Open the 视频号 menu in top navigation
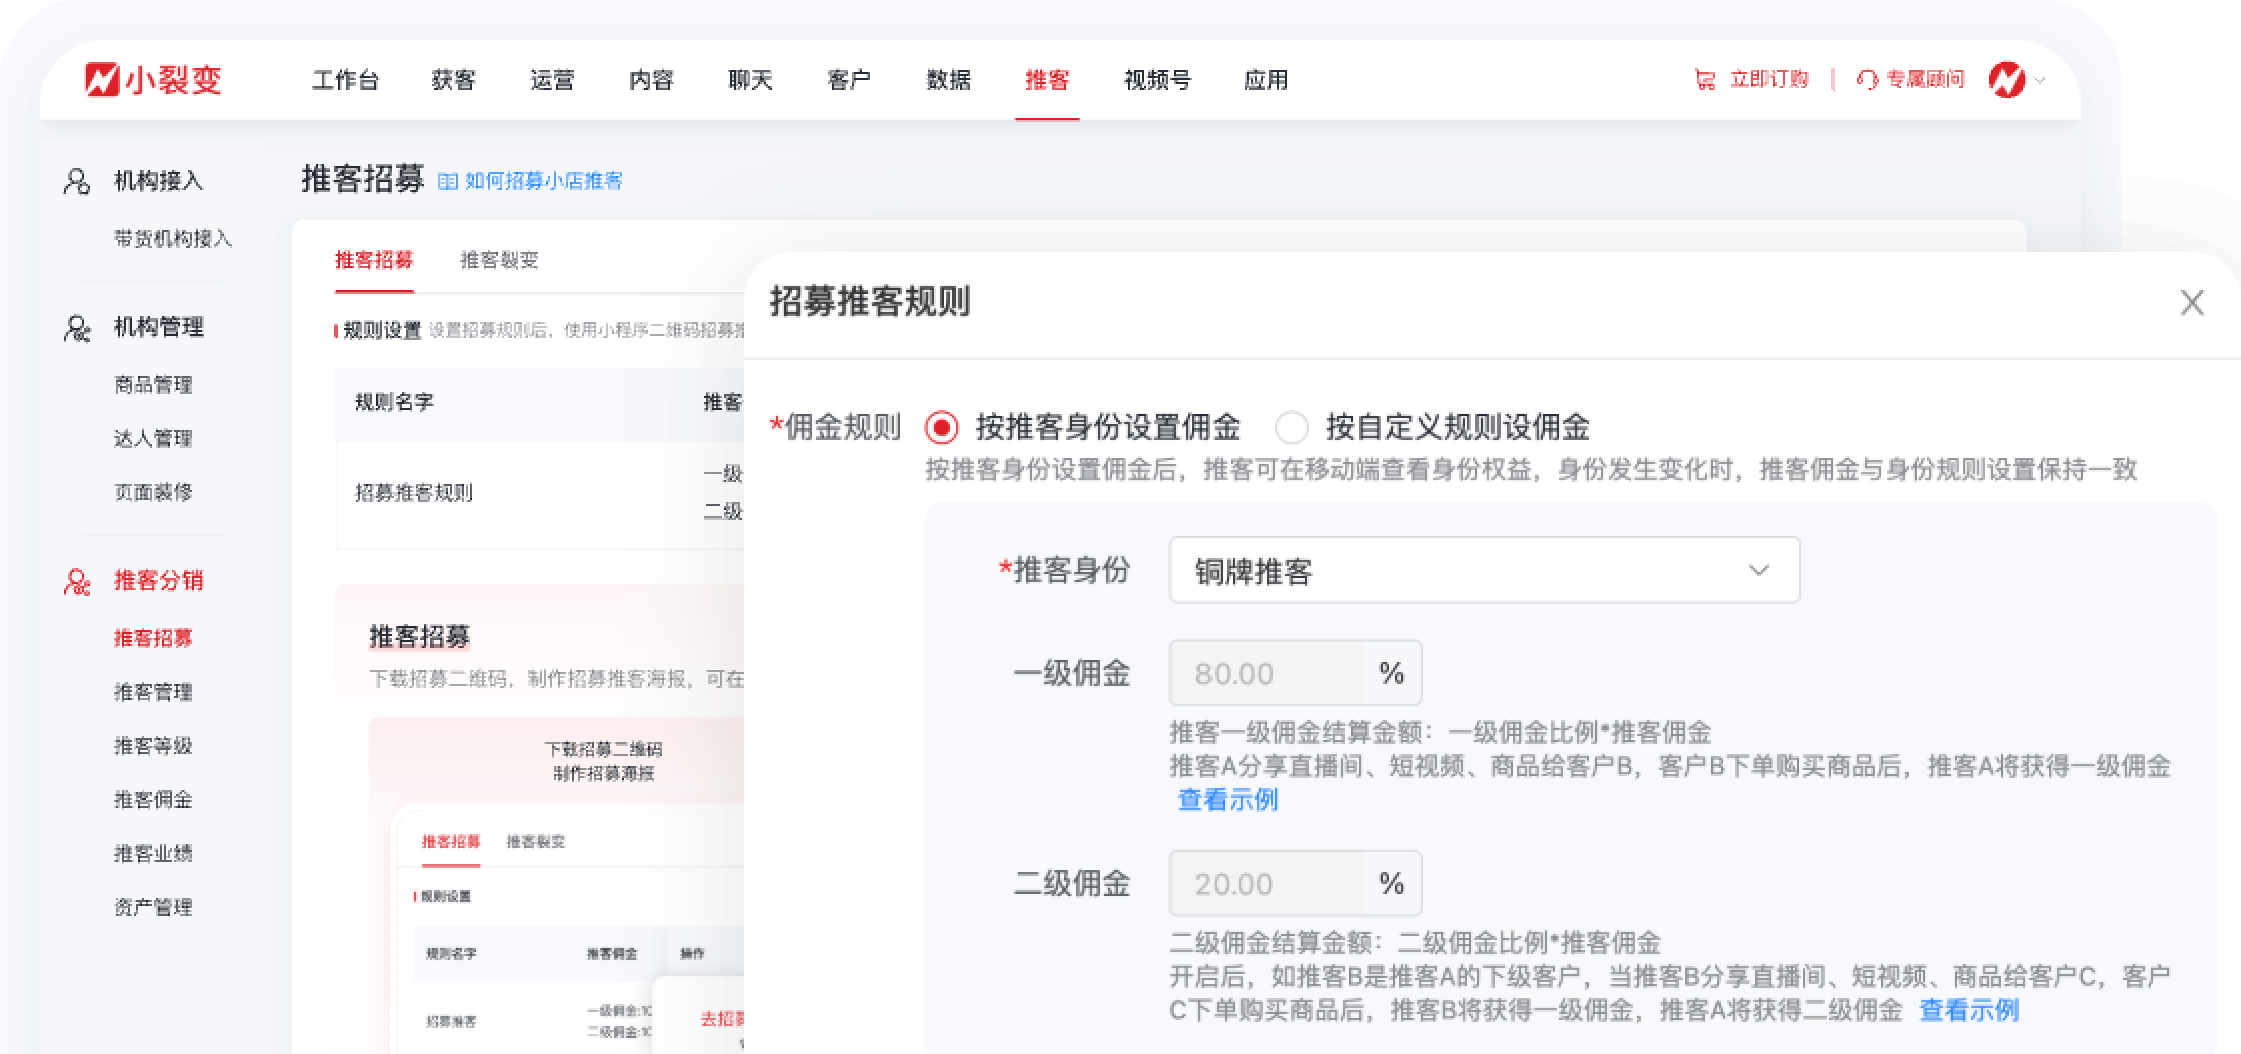2241x1054 pixels. pyautogui.click(x=1156, y=81)
